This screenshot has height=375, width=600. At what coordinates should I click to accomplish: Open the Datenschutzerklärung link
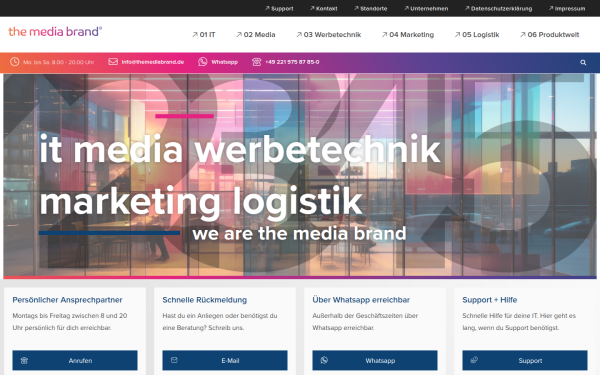pos(498,8)
